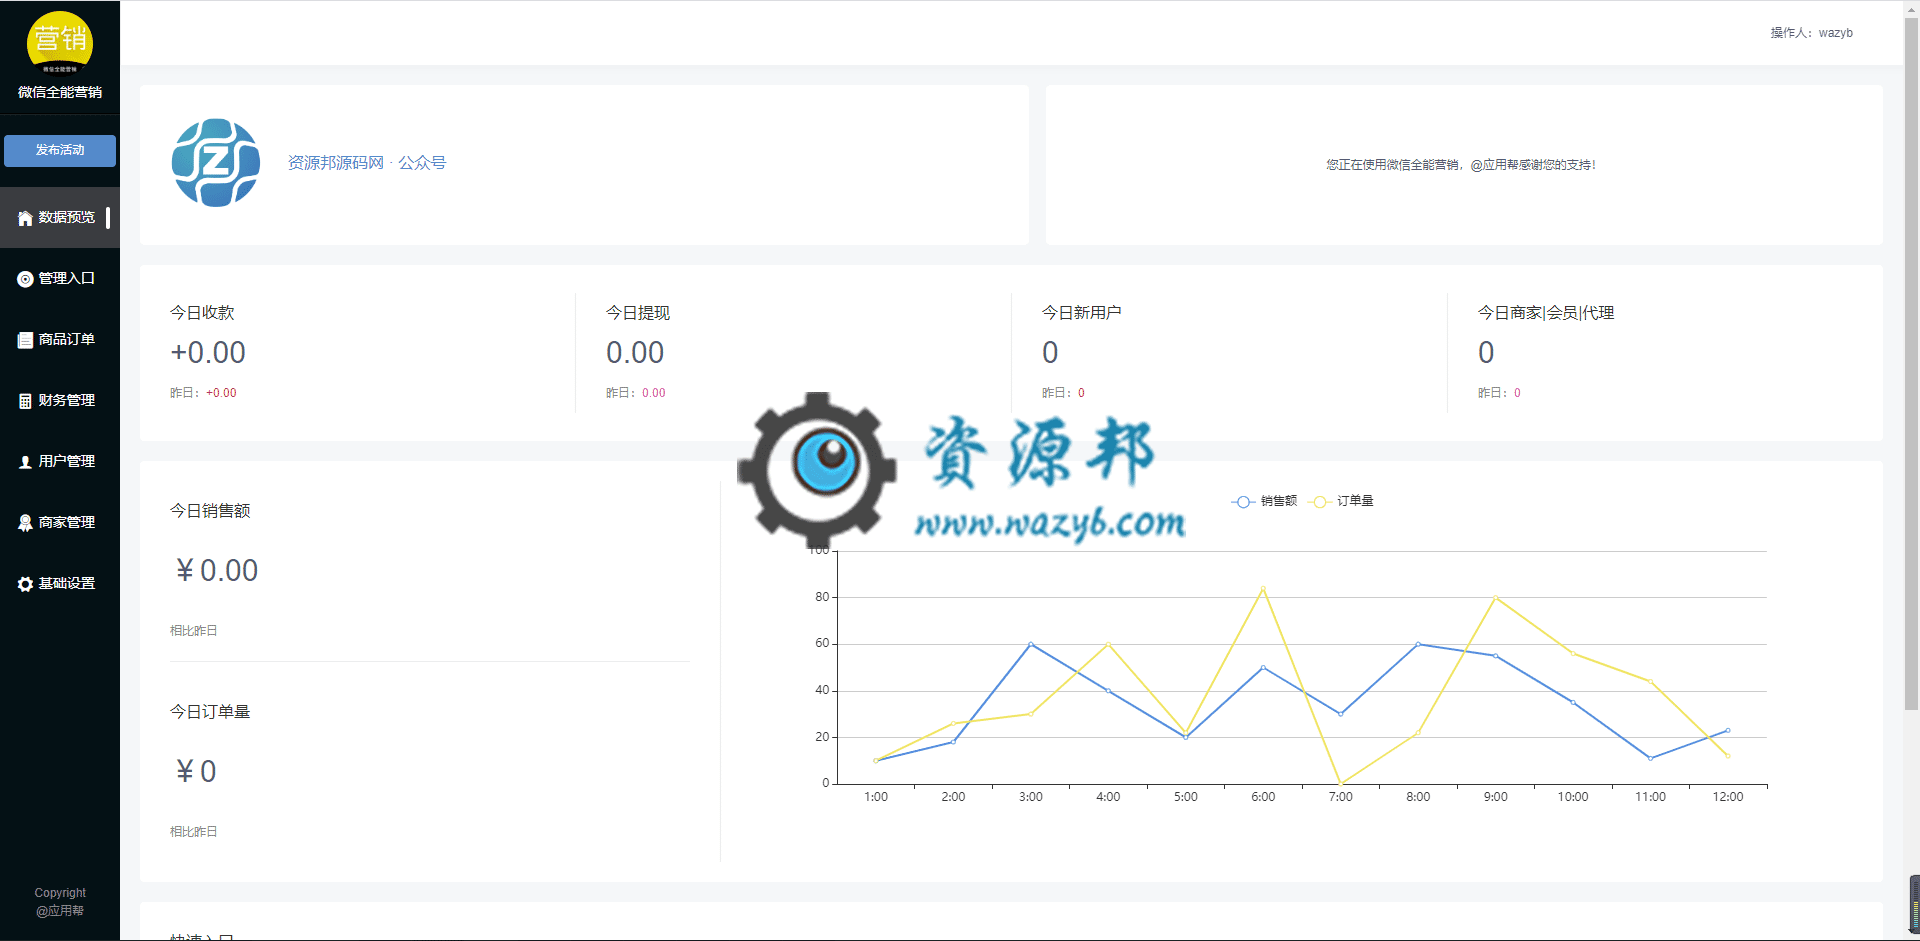Click the blue data point at 8:00

click(1418, 644)
